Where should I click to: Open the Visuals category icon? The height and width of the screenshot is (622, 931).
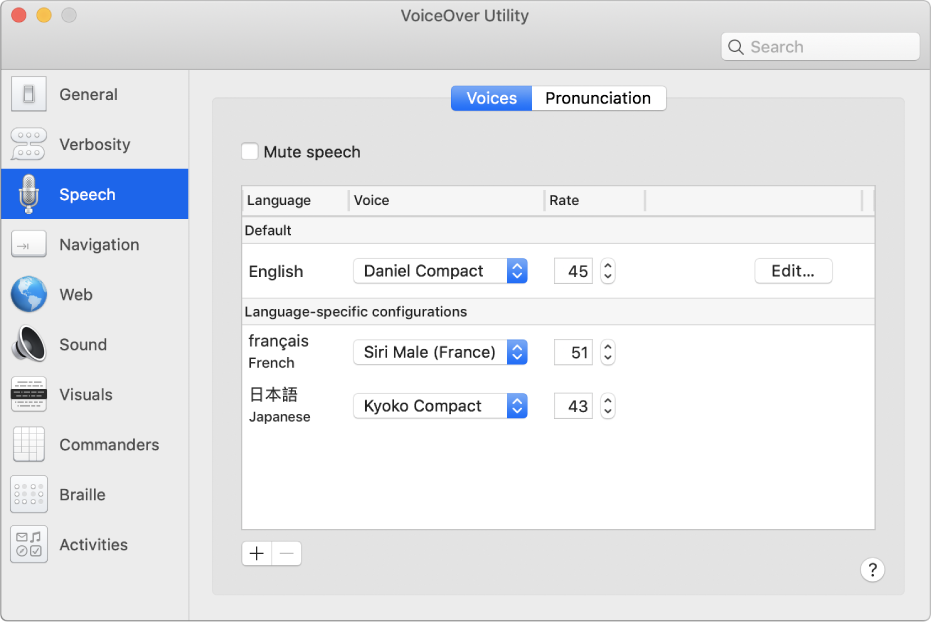28,395
